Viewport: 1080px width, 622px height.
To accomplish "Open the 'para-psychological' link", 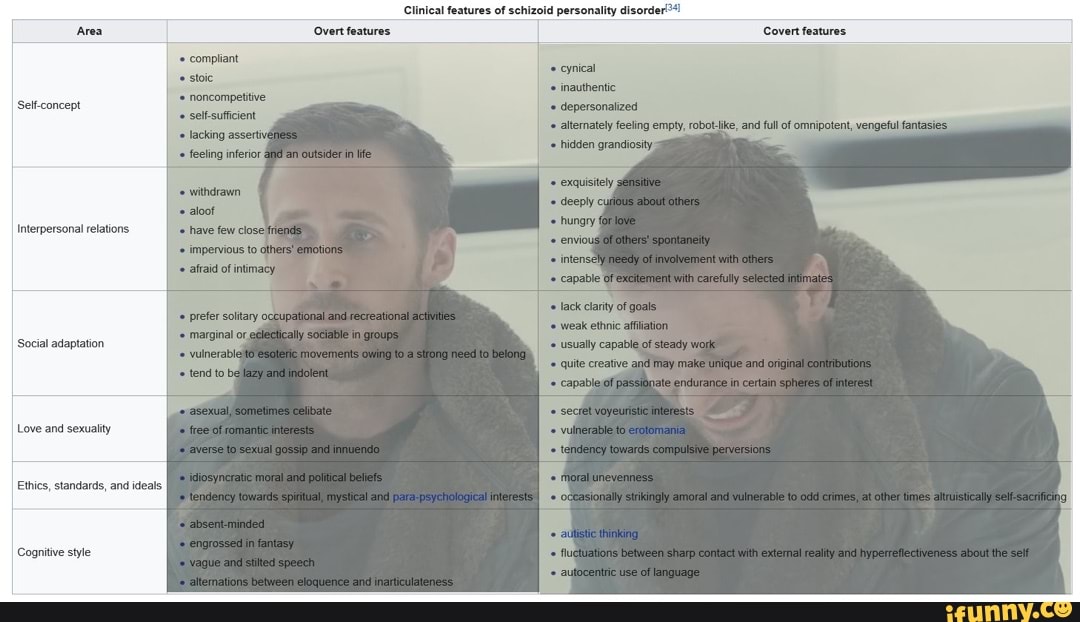I will tap(439, 496).
